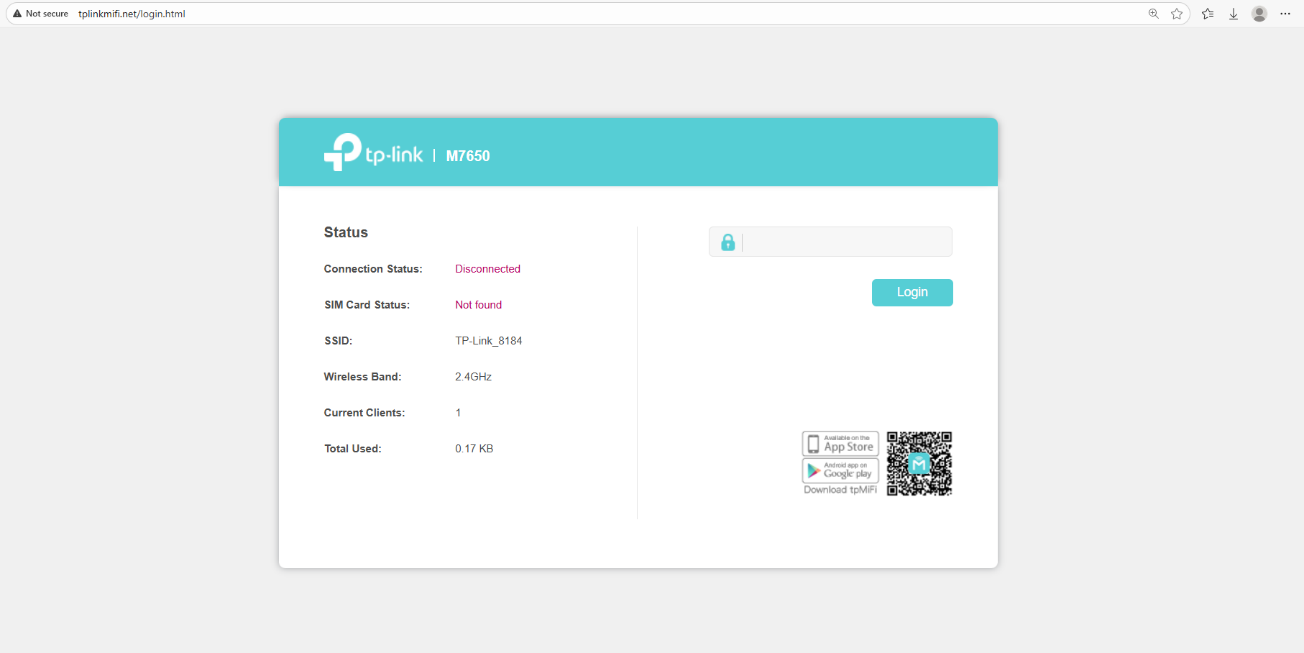Add page to favorites with star icon
The image size is (1304, 653).
pos(1177,14)
